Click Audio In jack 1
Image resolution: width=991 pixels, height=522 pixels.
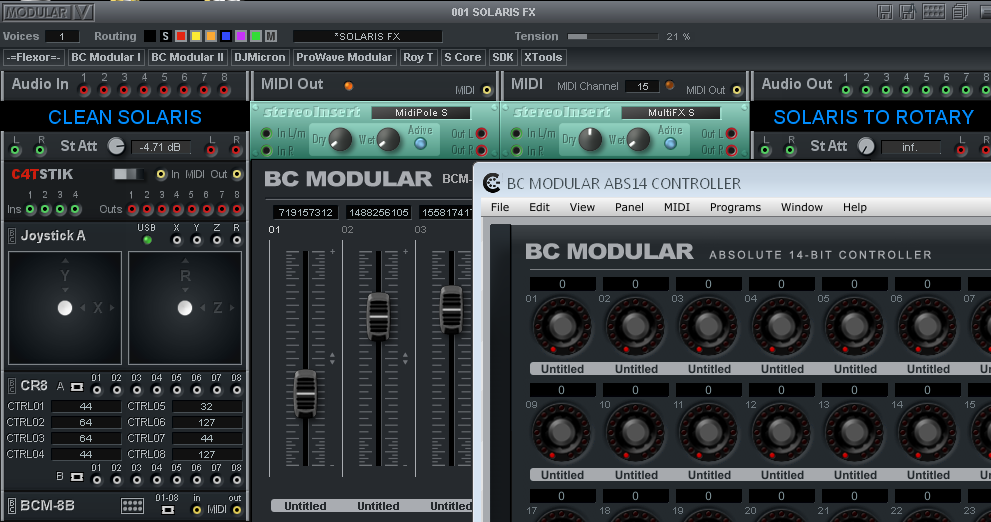[x=84, y=90]
